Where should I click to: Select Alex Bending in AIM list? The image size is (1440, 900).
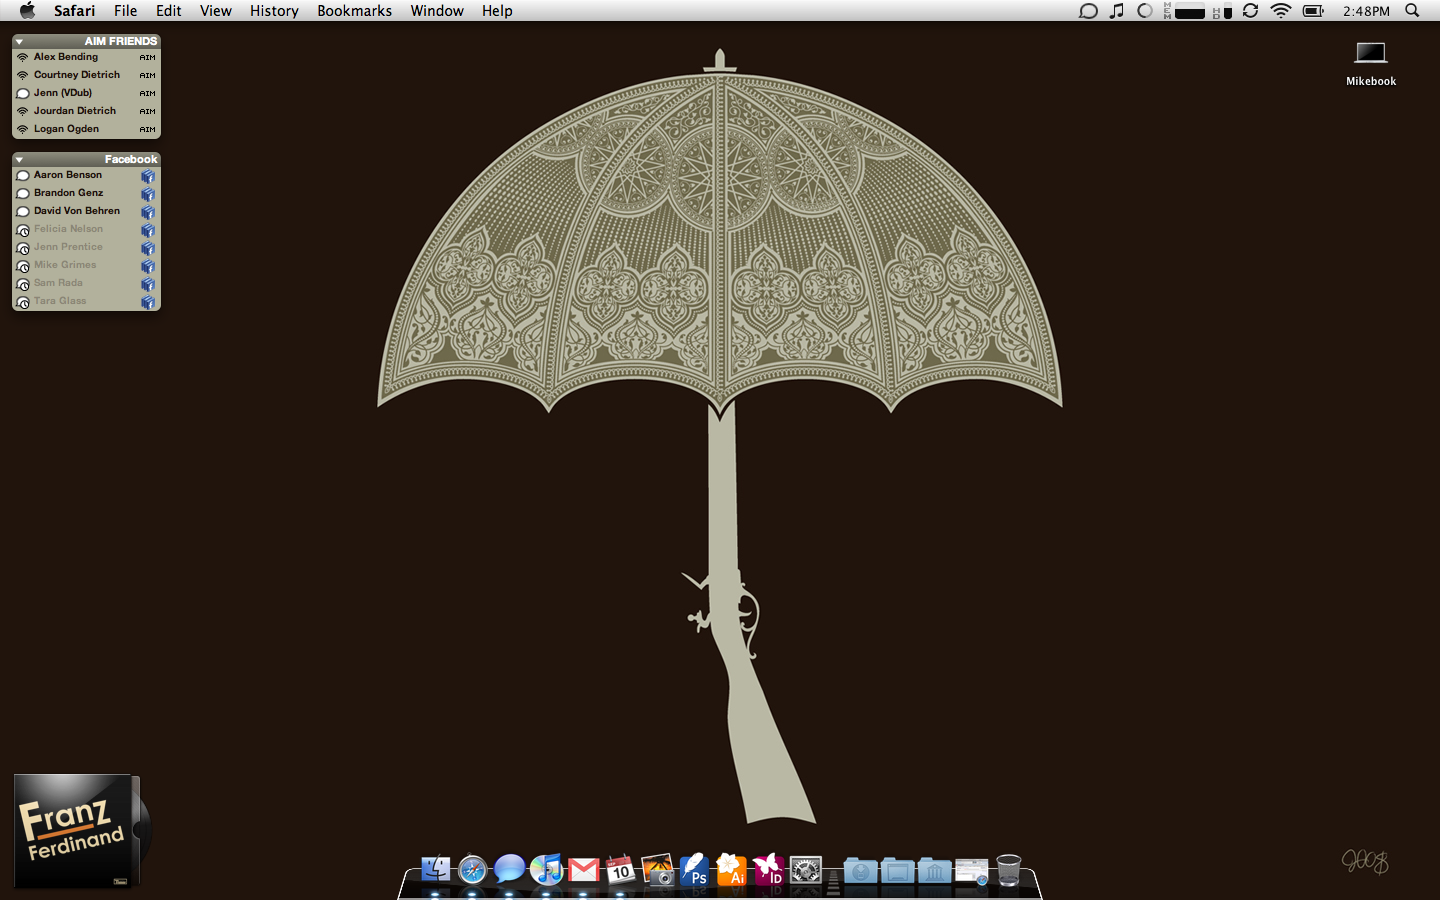pyautogui.click(x=86, y=57)
